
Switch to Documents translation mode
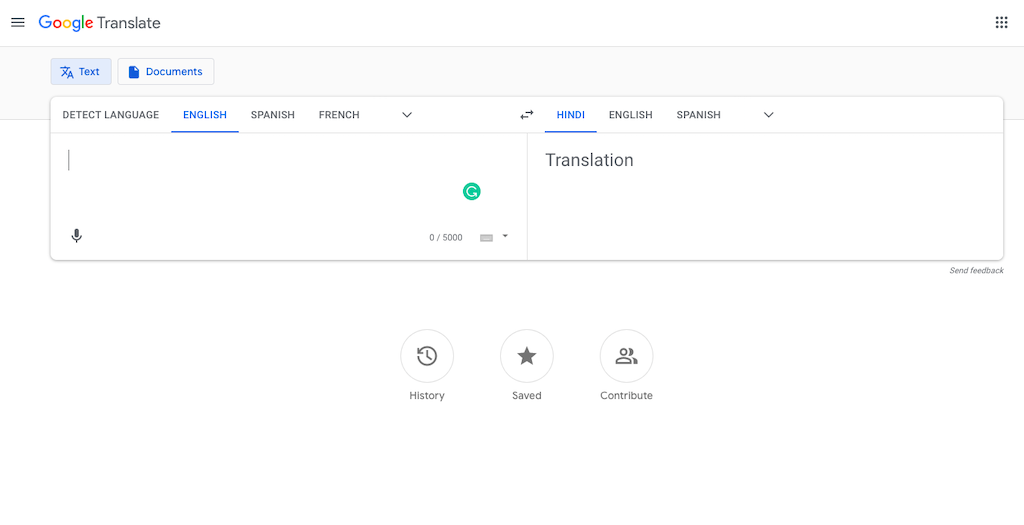click(x=166, y=72)
